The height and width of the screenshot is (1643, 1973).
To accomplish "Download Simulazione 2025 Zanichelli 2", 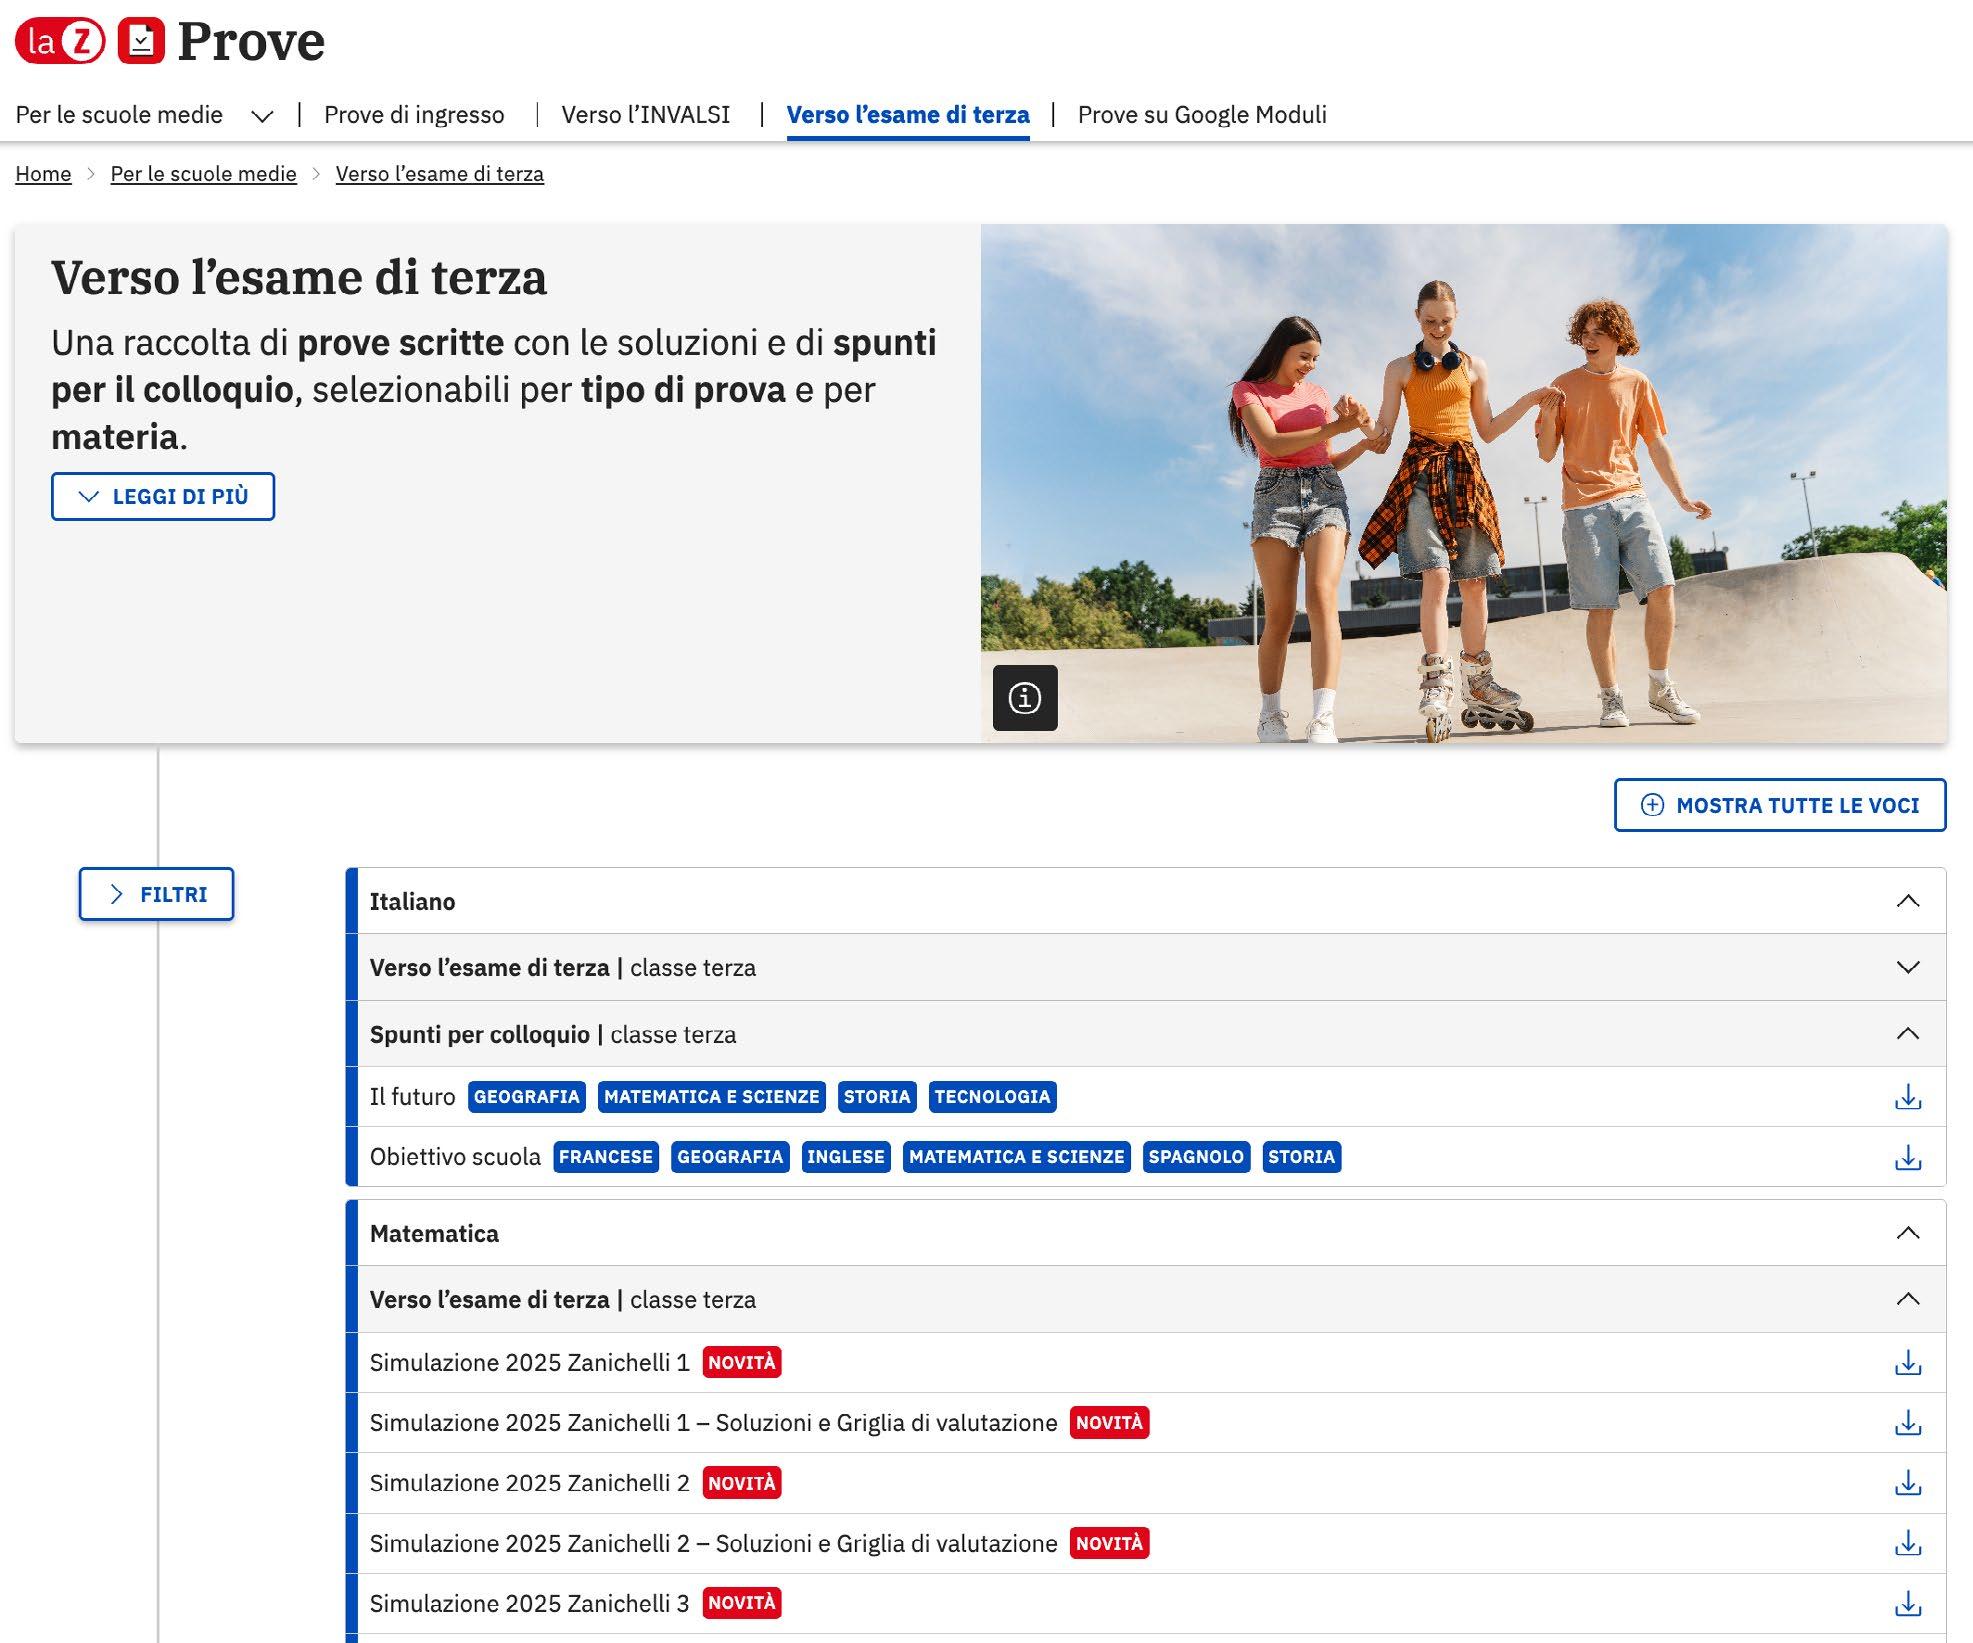I will pos(1907,1483).
